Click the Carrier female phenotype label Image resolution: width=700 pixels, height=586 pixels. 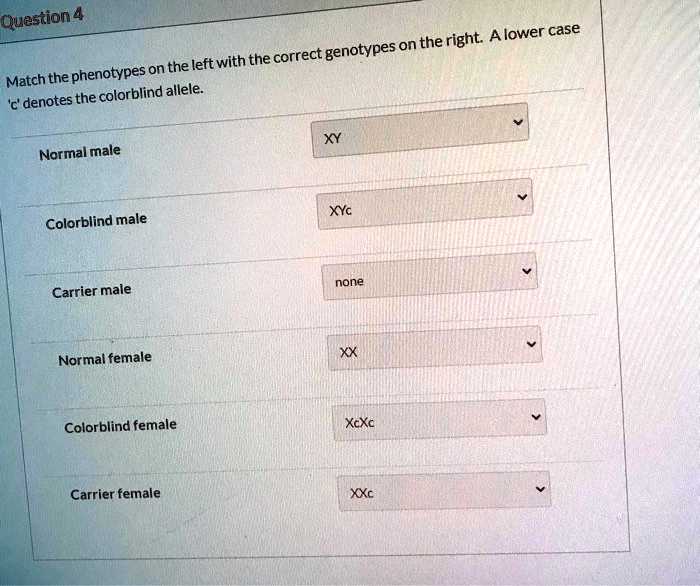115,494
